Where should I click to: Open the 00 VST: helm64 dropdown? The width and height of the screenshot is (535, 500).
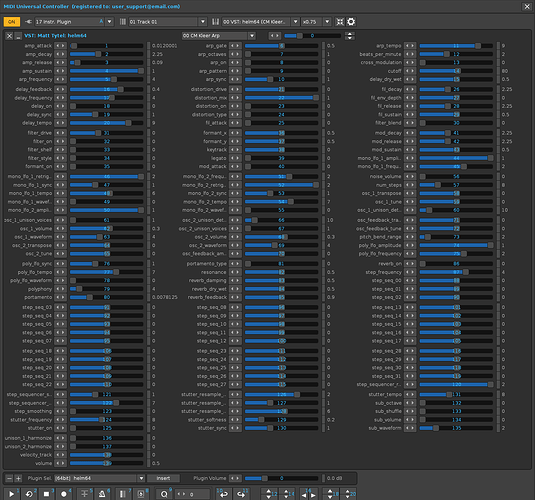(295, 22)
